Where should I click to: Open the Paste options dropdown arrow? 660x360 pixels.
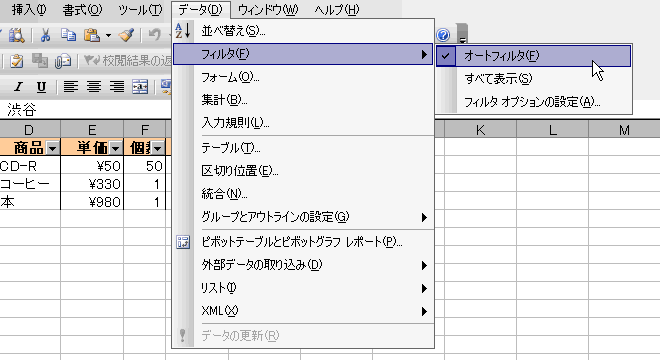tap(108, 36)
